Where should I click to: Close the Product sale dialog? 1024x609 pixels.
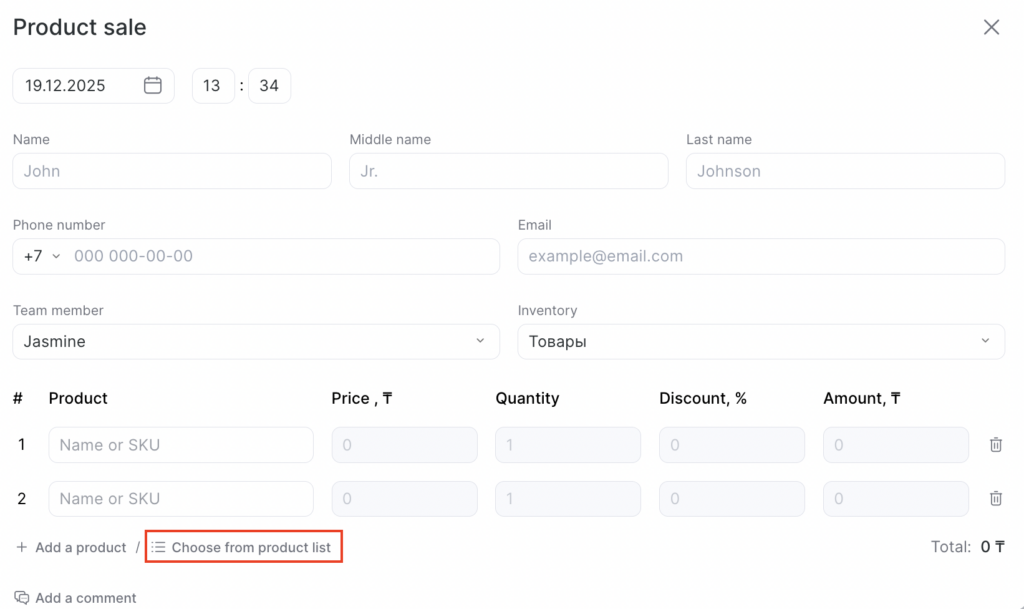(991, 28)
